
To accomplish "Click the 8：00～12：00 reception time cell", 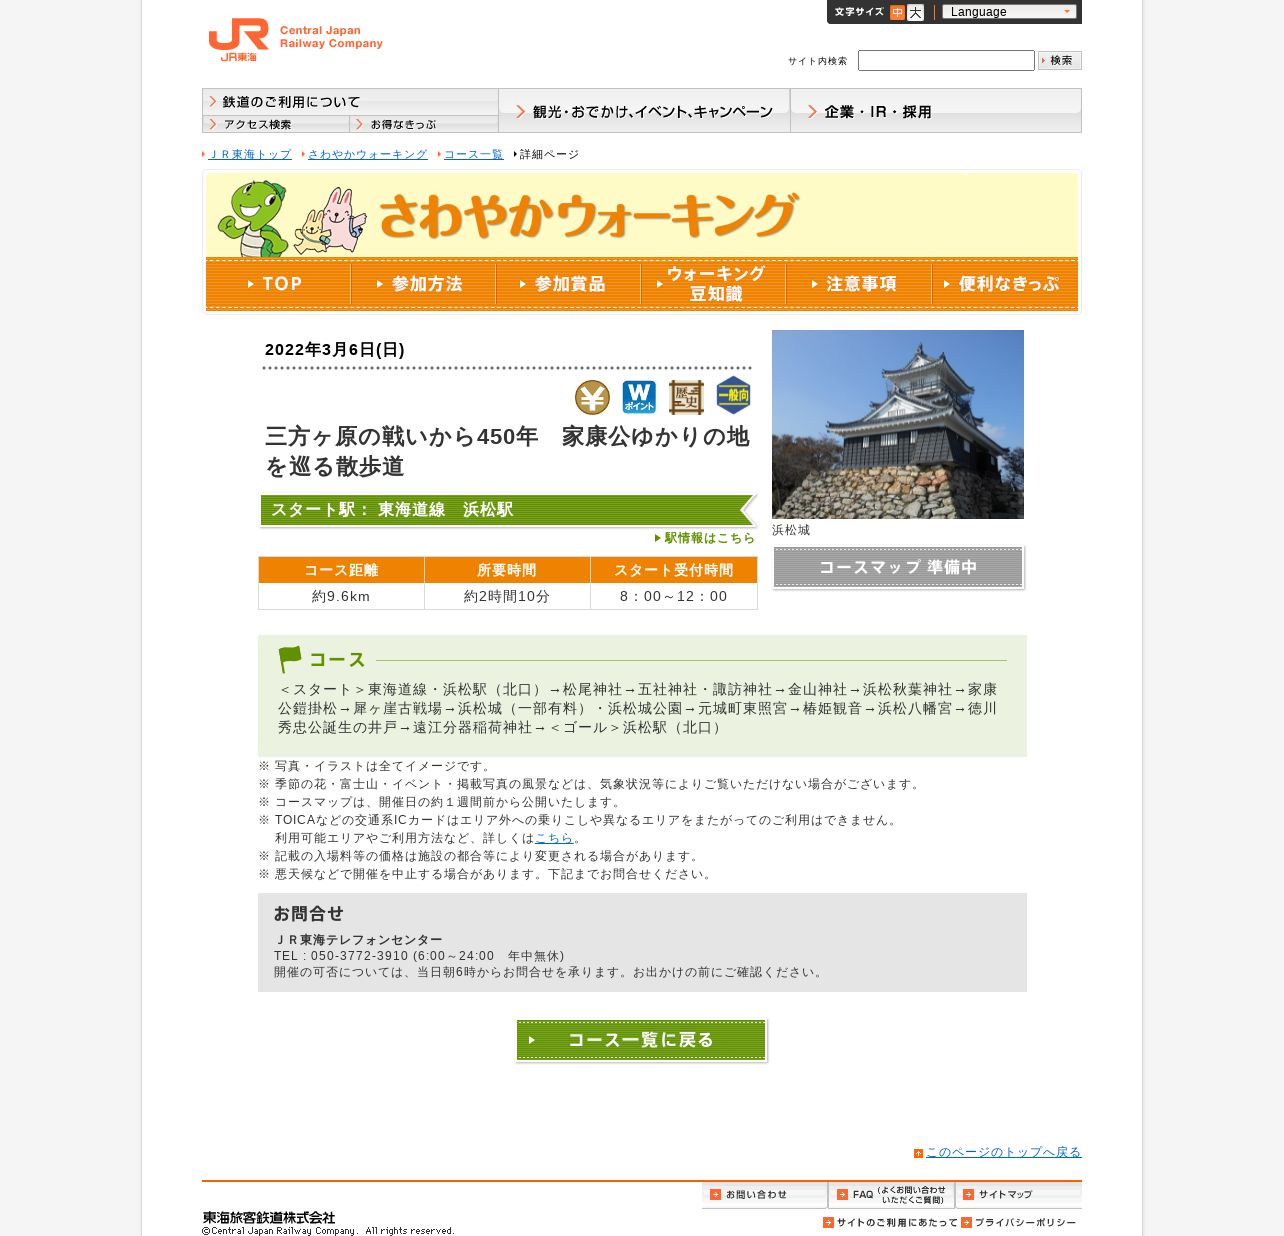I will click(674, 596).
